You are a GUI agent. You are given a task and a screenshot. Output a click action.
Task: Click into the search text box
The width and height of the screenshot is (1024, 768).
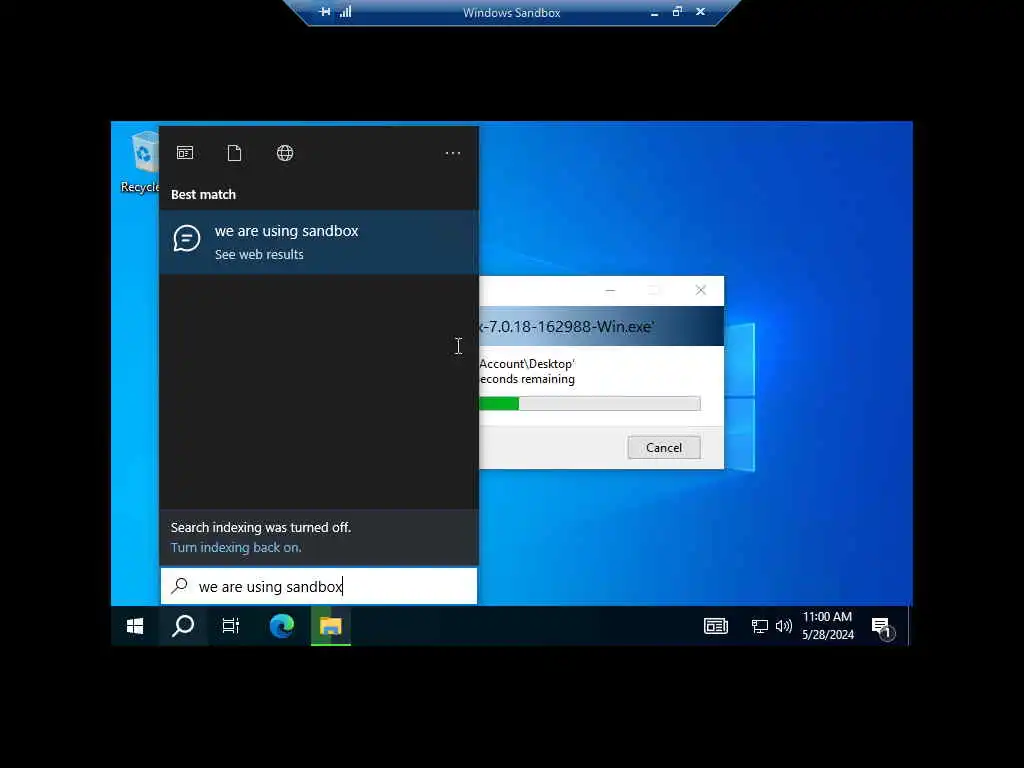tap(319, 586)
